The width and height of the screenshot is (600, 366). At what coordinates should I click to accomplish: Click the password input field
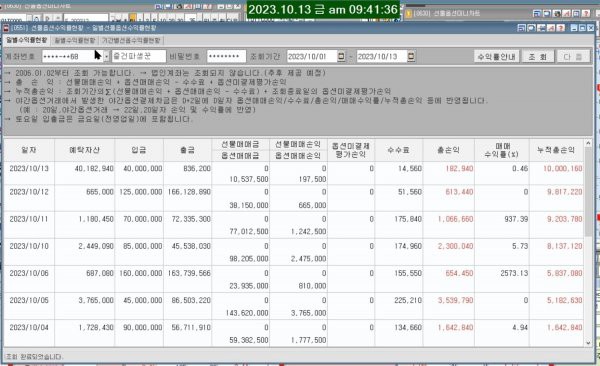226,56
